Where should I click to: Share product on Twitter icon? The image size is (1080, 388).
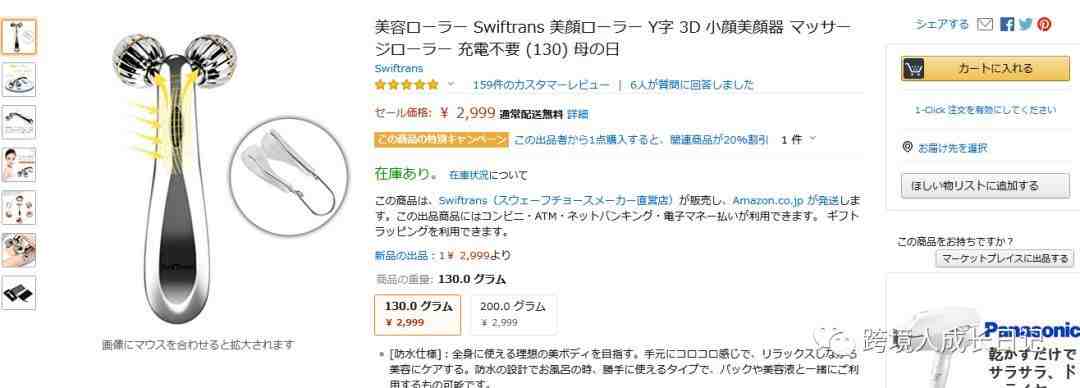pyautogui.click(x=1026, y=24)
